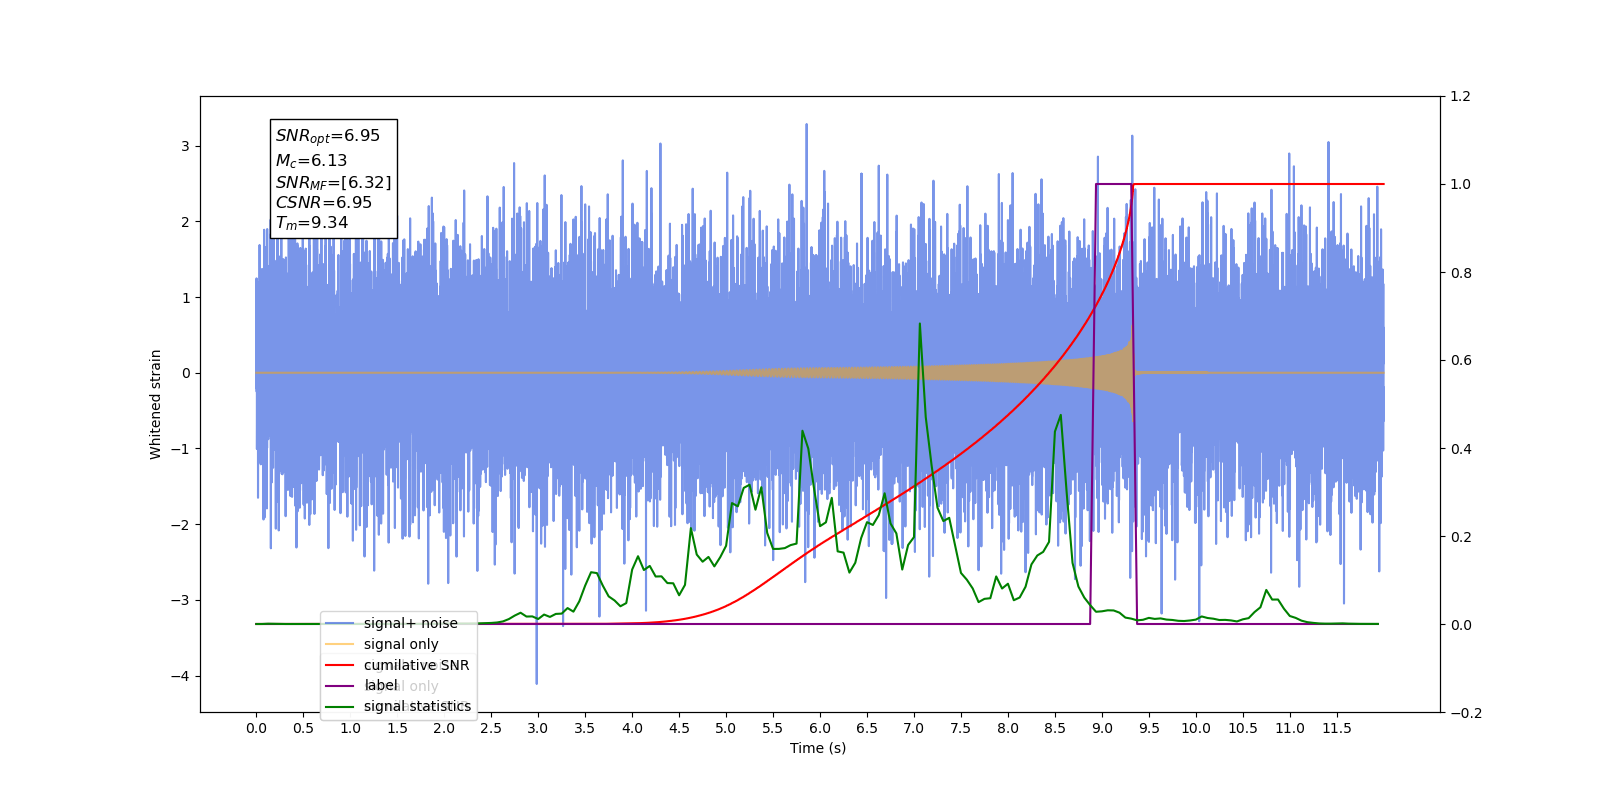Click the left y-axis tick label −4
The height and width of the screenshot is (800, 1600).
coord(180,676)
